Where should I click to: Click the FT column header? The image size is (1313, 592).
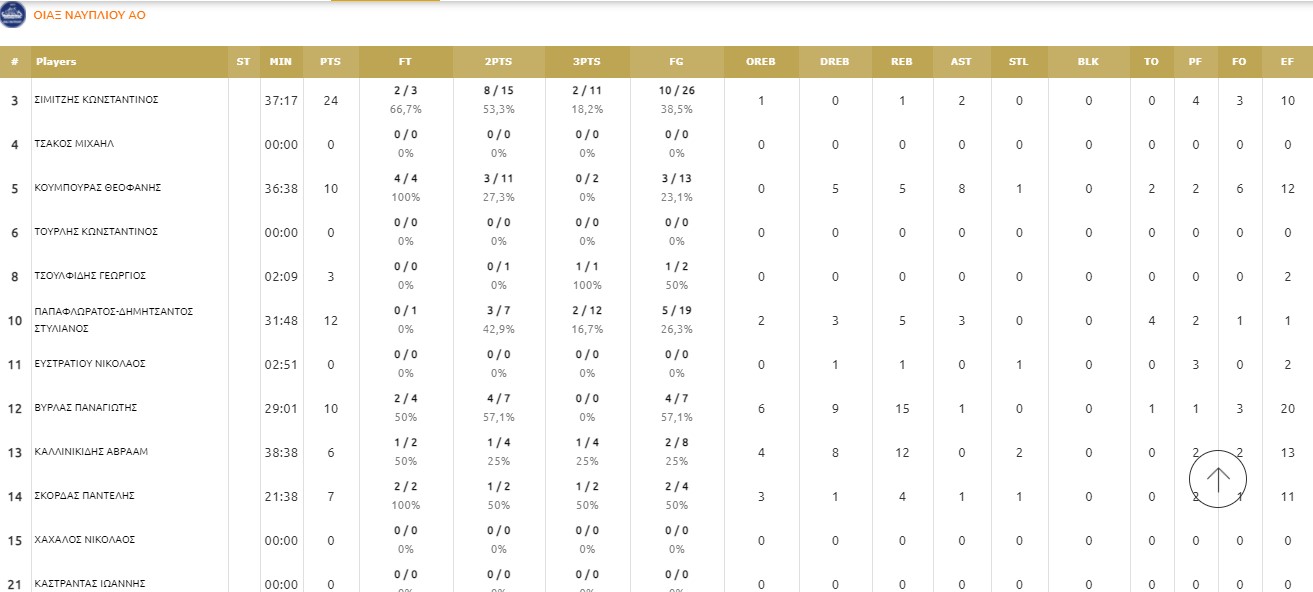pos(405,62)
